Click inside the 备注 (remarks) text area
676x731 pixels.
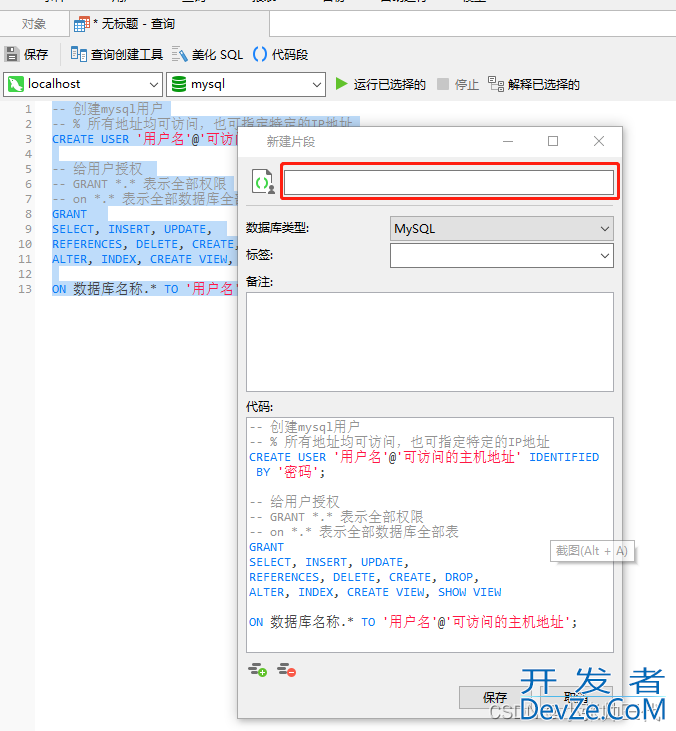[430, 342]
